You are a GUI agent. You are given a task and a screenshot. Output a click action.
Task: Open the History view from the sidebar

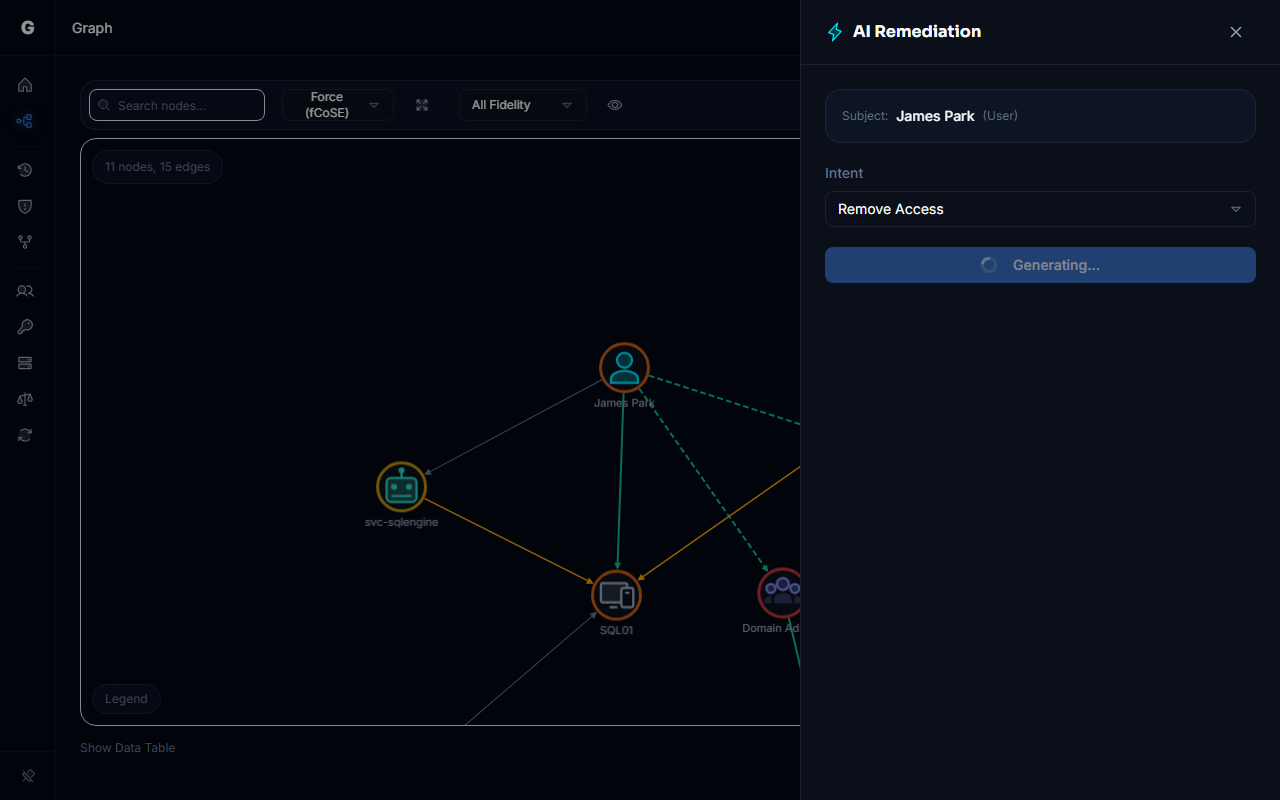point(25,170)
